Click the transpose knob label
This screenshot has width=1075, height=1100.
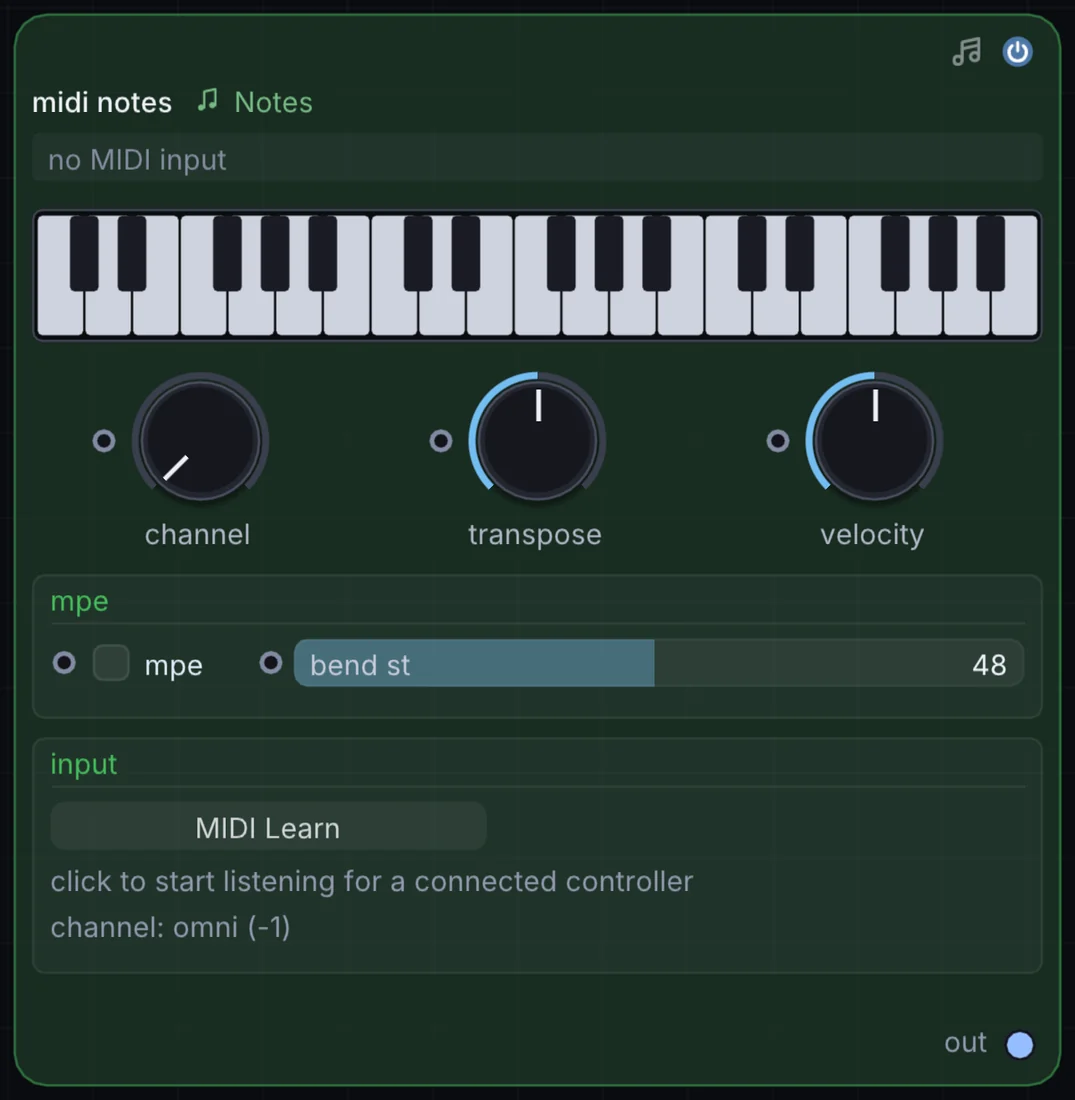click(x=535, y=535)
